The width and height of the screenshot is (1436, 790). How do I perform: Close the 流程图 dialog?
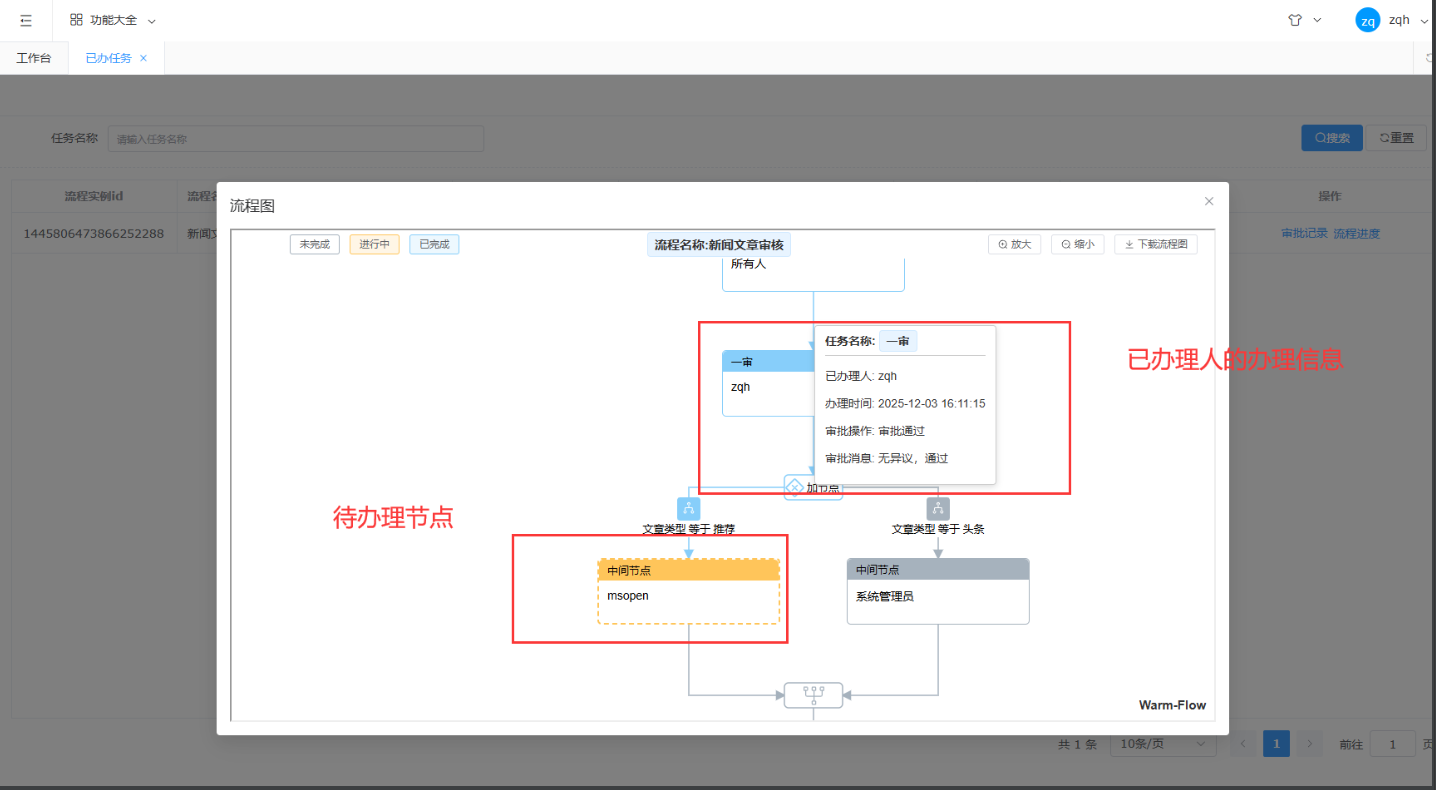pyautogui.click(x=1208, y=201)
